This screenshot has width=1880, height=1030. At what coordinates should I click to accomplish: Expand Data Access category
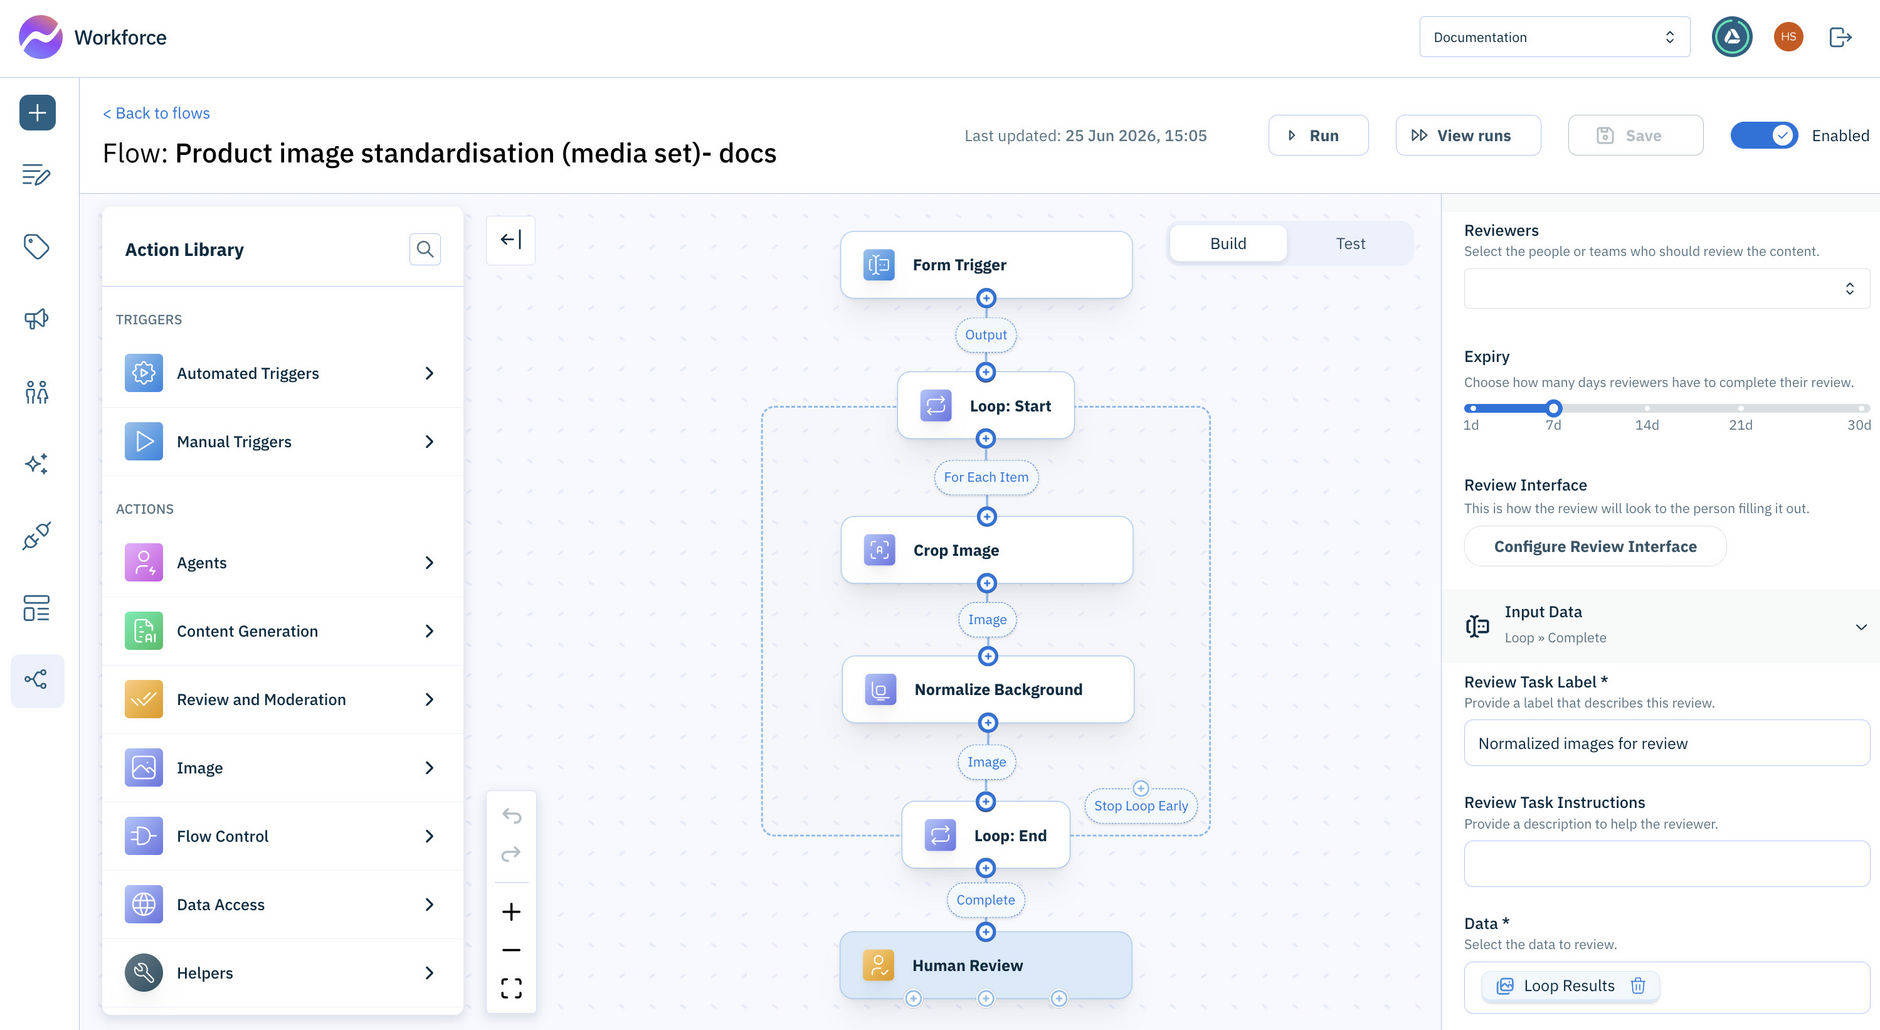[x=283, y=905]
